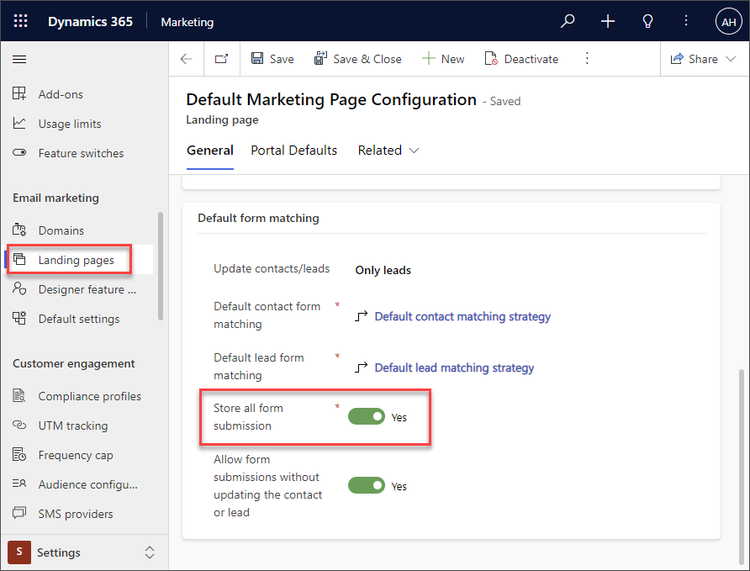Click the search magnifier icon
Screen dimensions: 750x571
click(568, 21)
